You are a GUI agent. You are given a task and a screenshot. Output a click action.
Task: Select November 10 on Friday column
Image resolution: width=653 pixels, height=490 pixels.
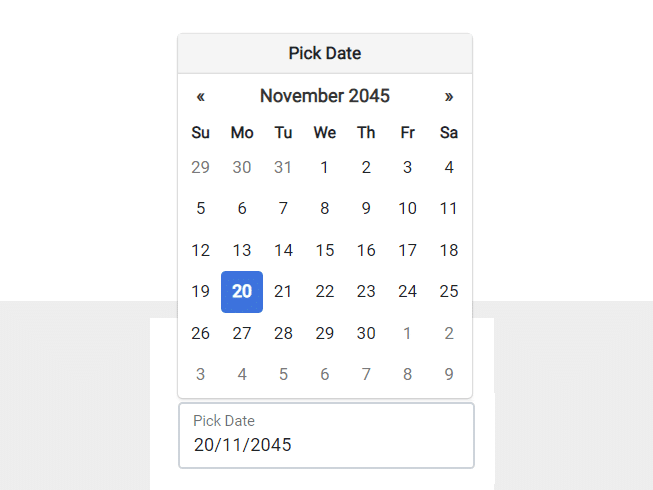[x=407, y=209]
